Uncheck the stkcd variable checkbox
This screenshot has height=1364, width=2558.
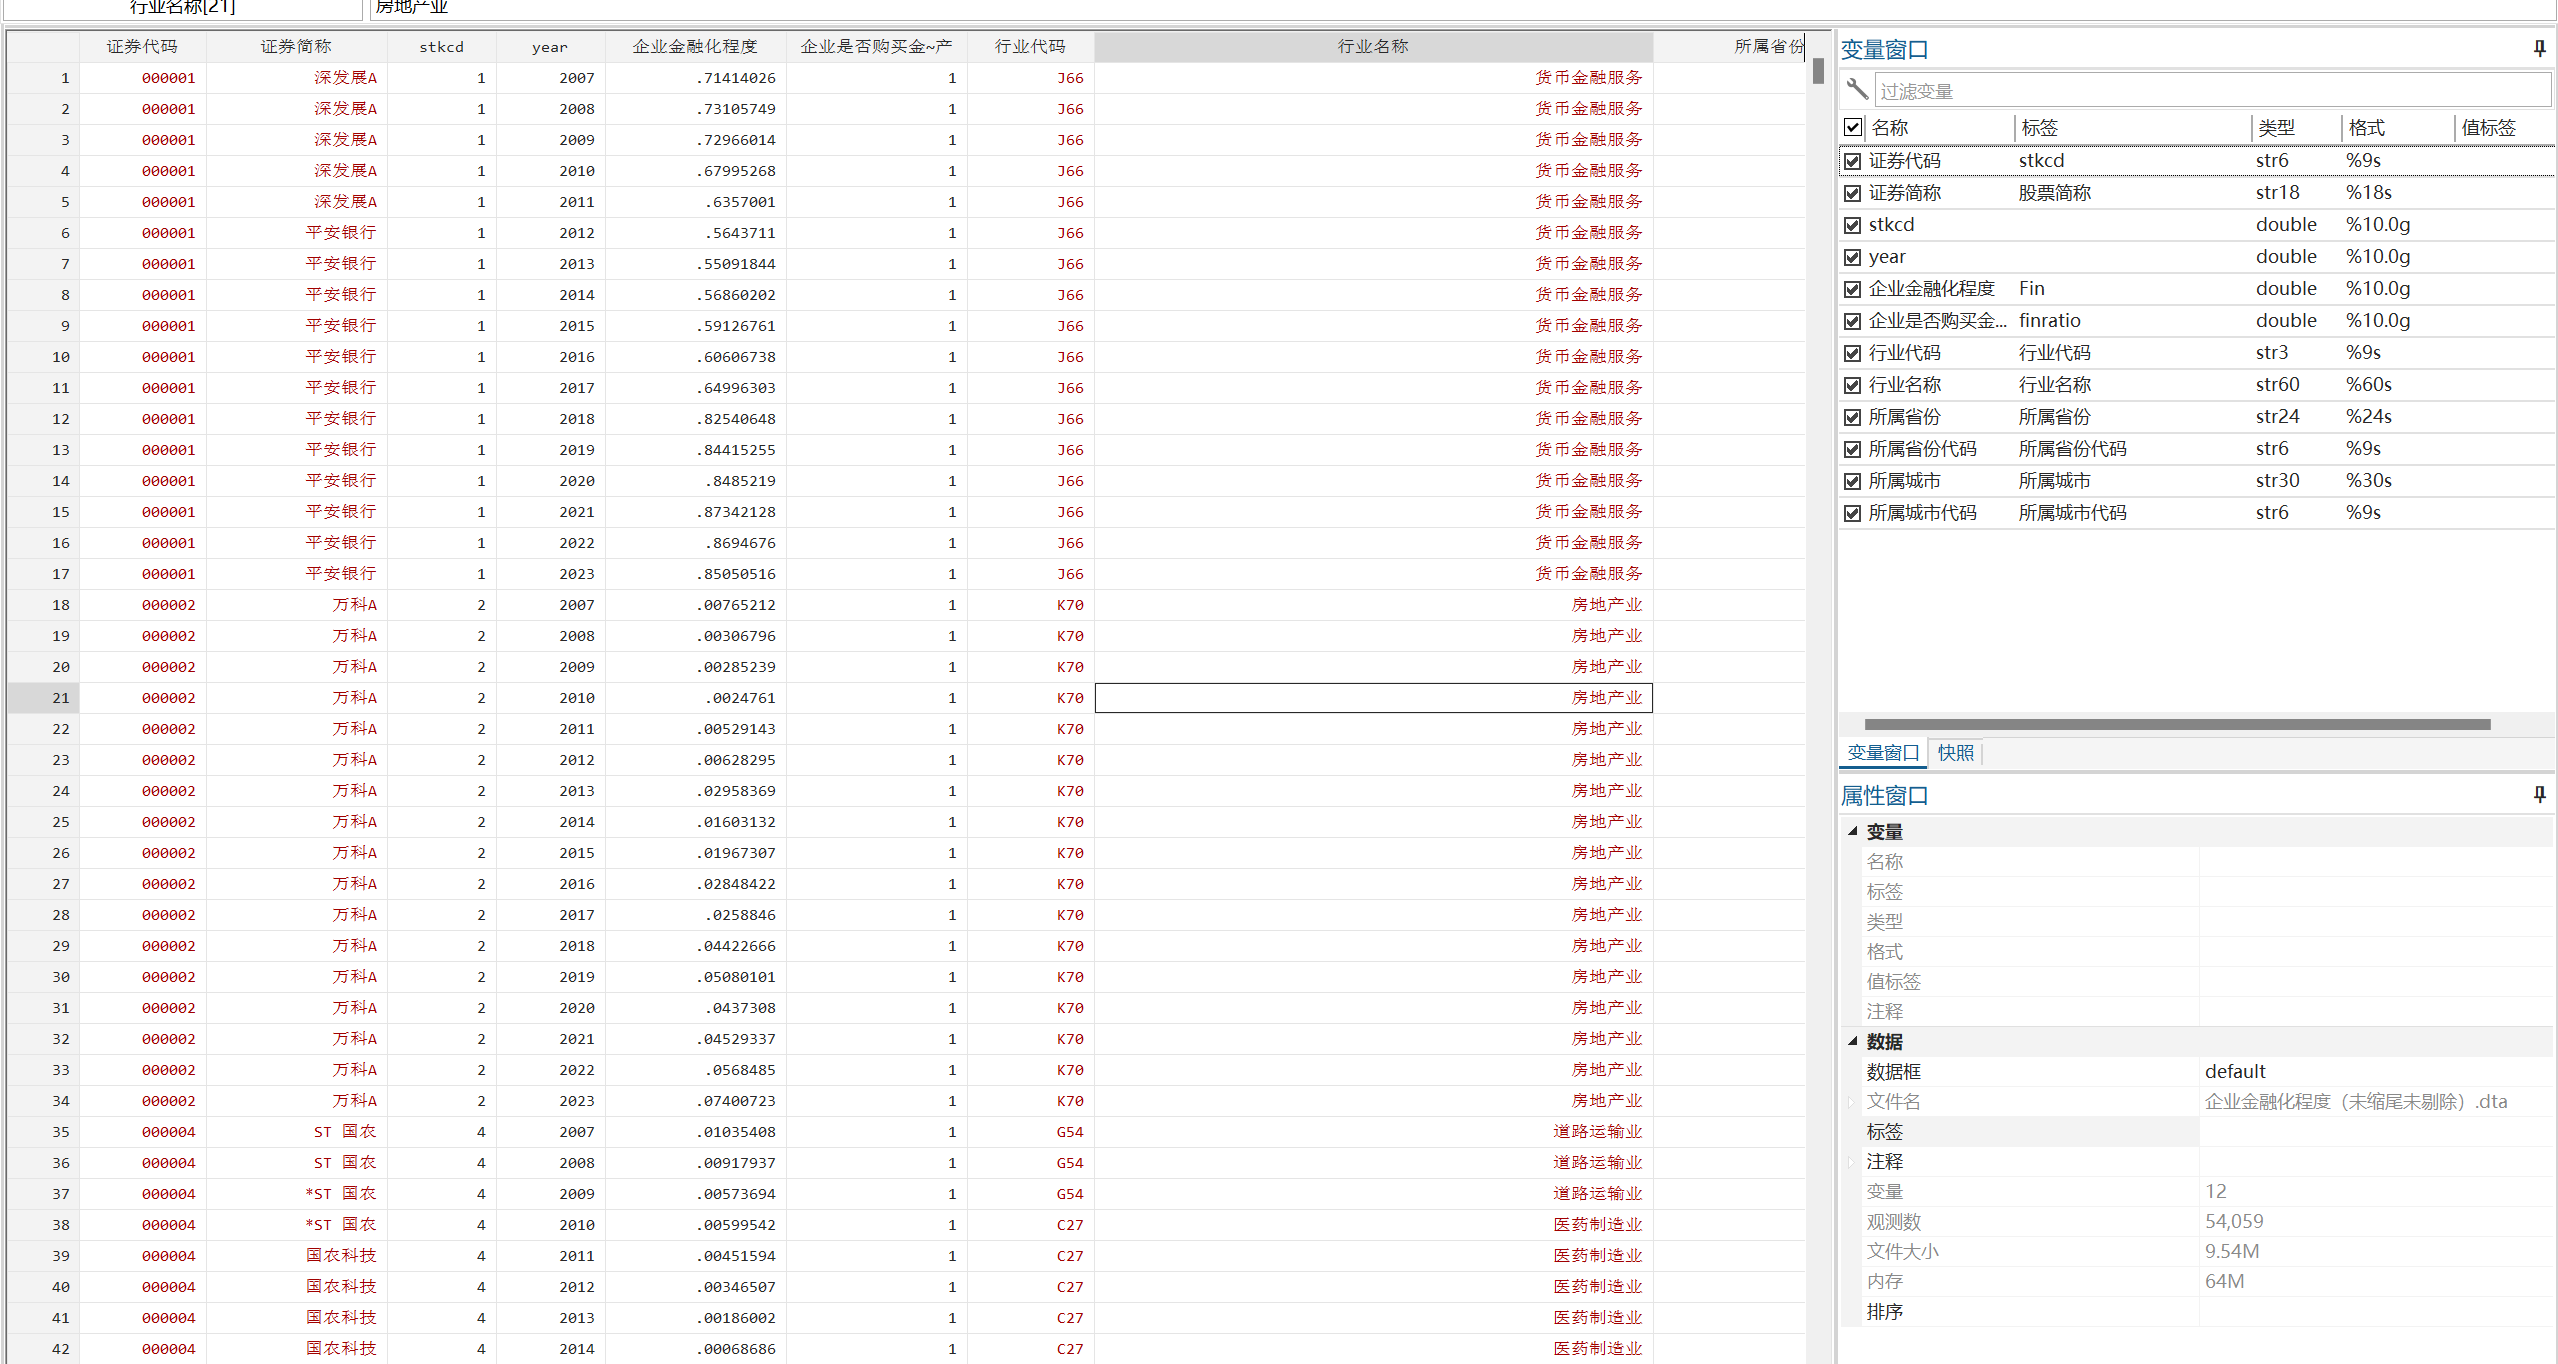point(1853,225)
